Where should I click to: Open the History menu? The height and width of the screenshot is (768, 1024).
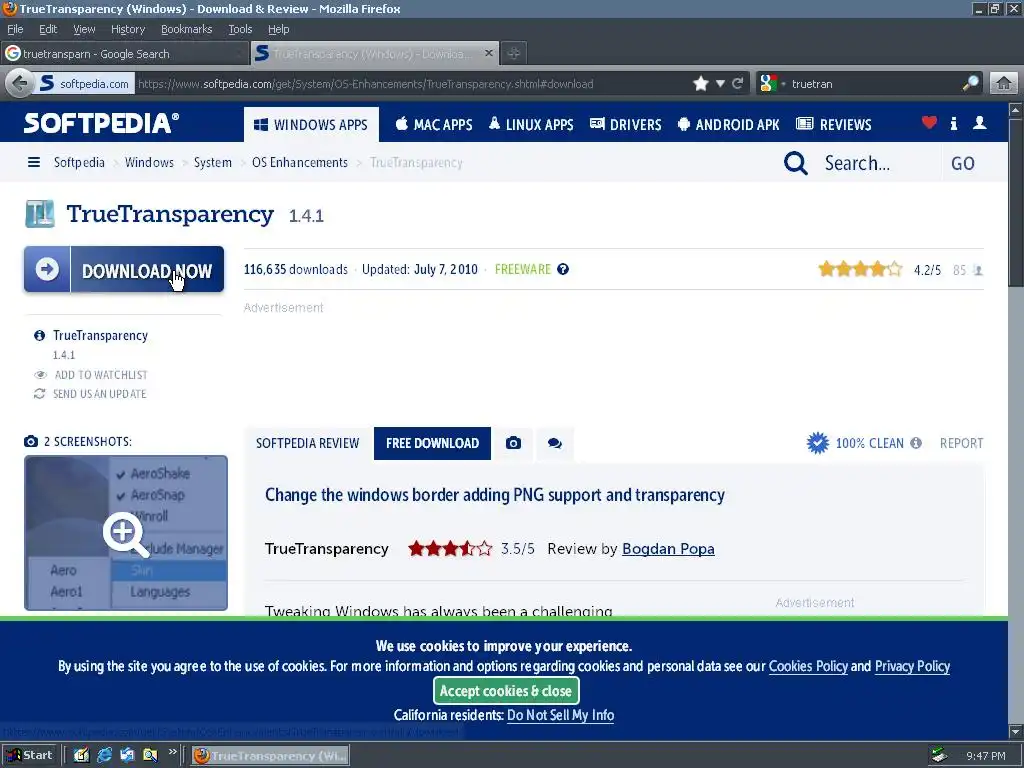click(128, 29)
